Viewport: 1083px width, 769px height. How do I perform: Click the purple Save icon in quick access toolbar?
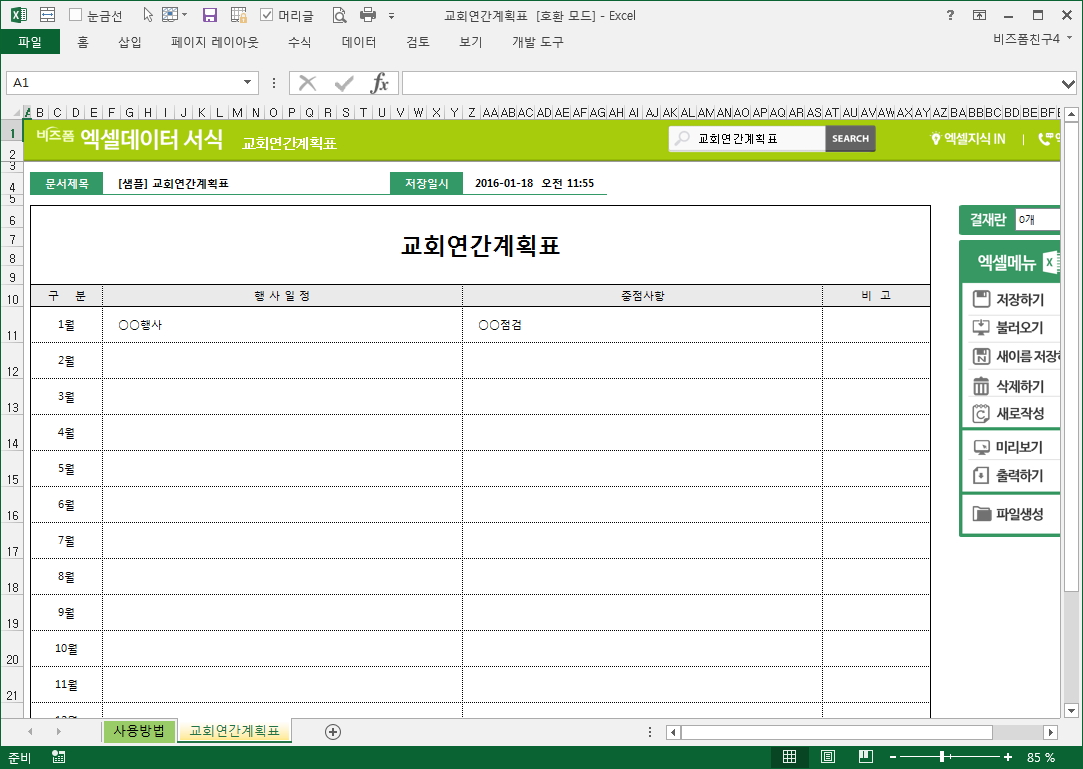pos(210,15)
